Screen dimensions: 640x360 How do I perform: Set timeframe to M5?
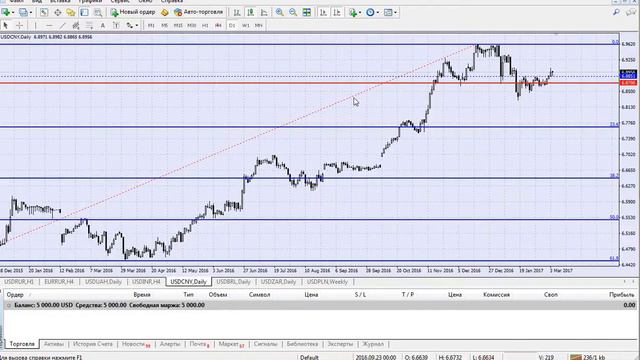(x=164, y=25)
